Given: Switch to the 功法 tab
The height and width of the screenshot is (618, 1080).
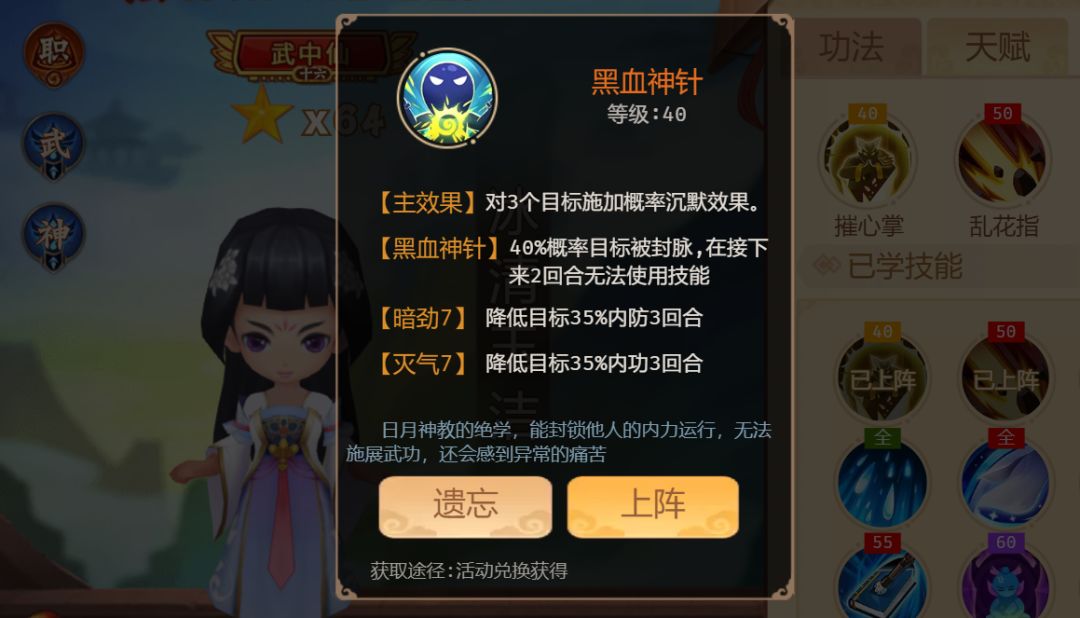Looking at the screenshot, I should (x=851, y=47).
